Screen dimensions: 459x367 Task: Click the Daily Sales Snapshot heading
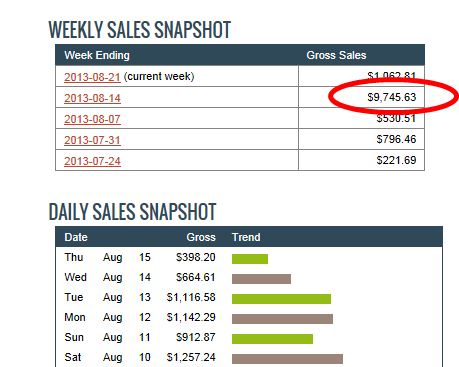[x=132, y=212]
